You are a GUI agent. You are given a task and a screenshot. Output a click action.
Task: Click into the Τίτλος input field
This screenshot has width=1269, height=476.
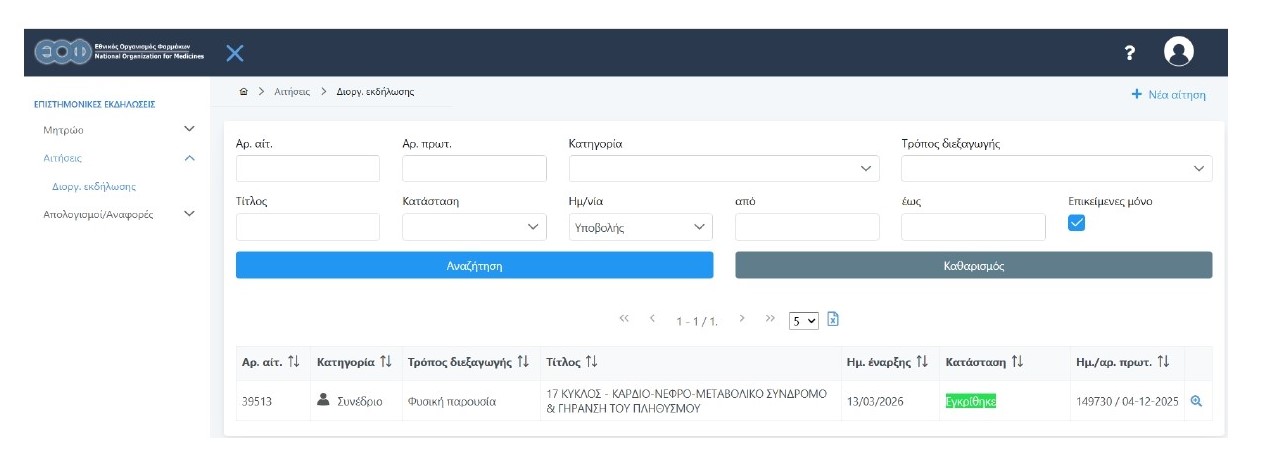(307, 227)
